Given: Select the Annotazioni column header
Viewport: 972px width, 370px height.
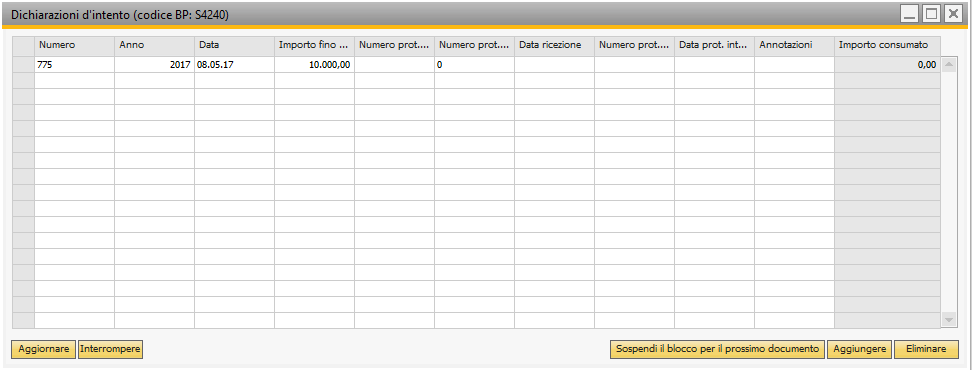Looking at the screenshot, I should pos(794,45).
